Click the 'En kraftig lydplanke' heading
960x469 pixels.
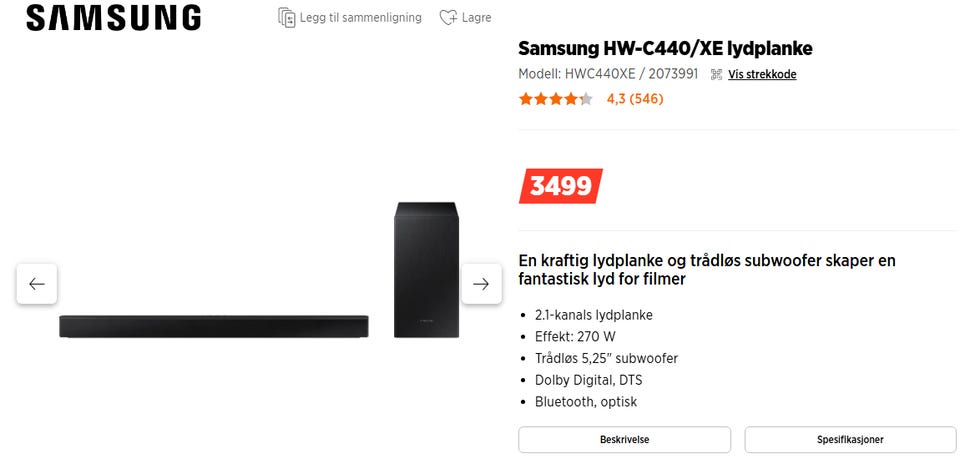click(x=706, y=269)
